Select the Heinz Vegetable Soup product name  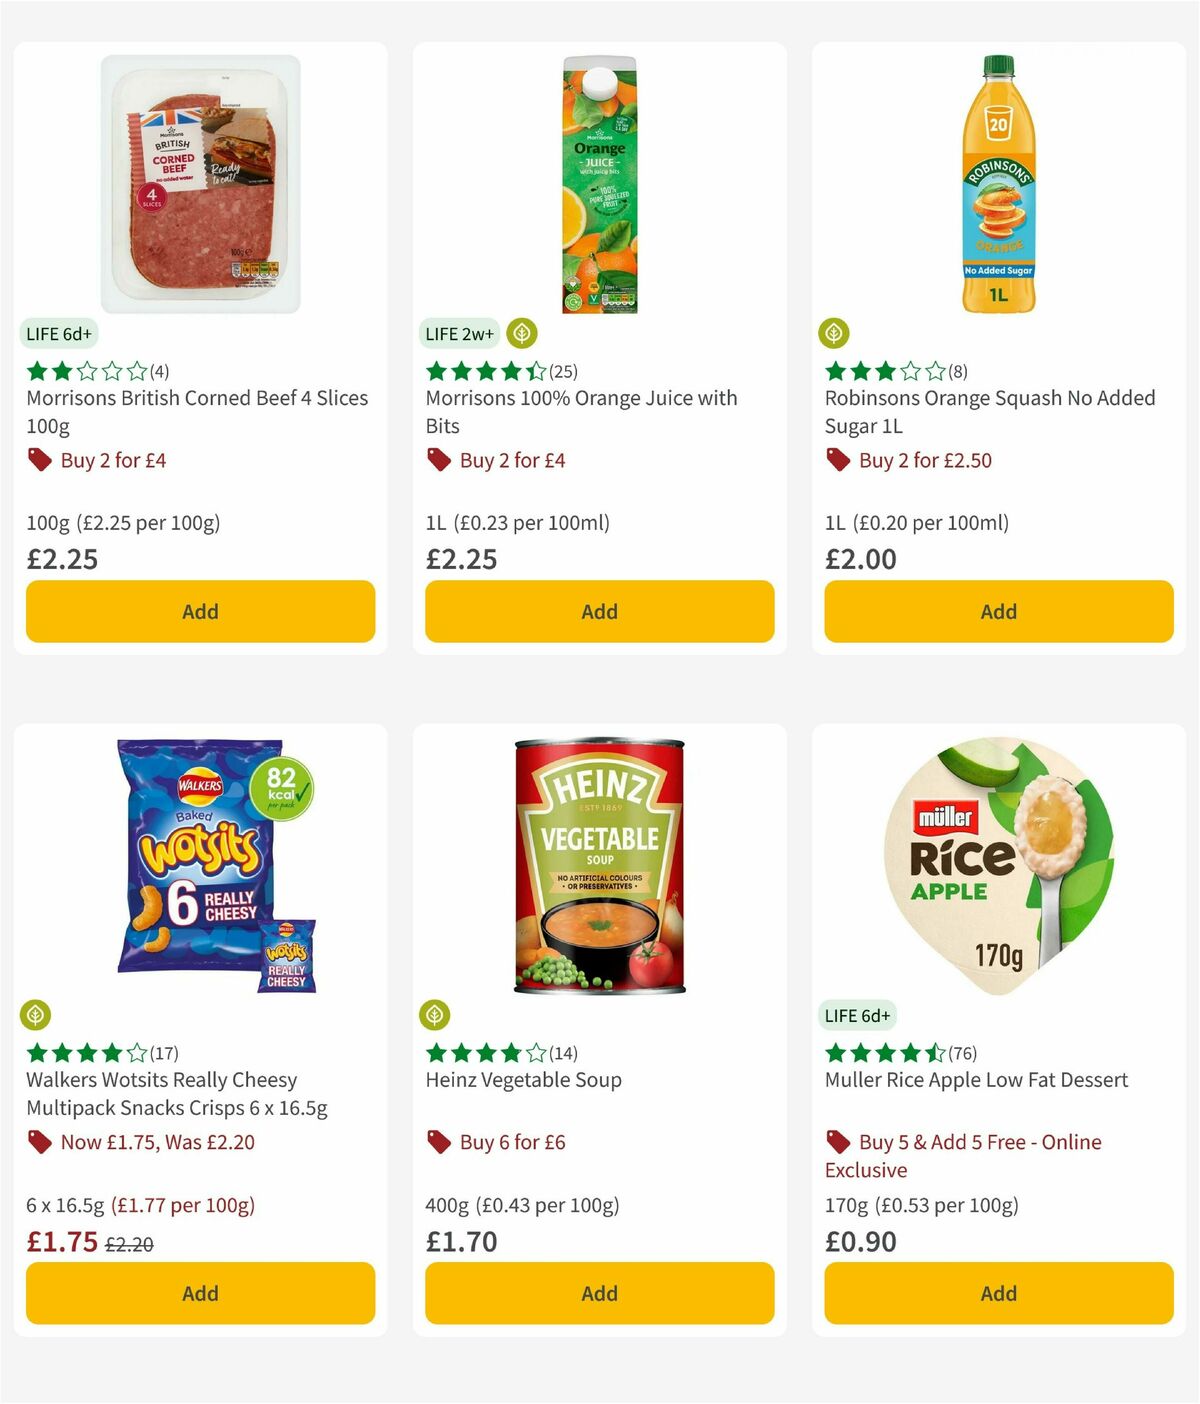pos(523,1080)
